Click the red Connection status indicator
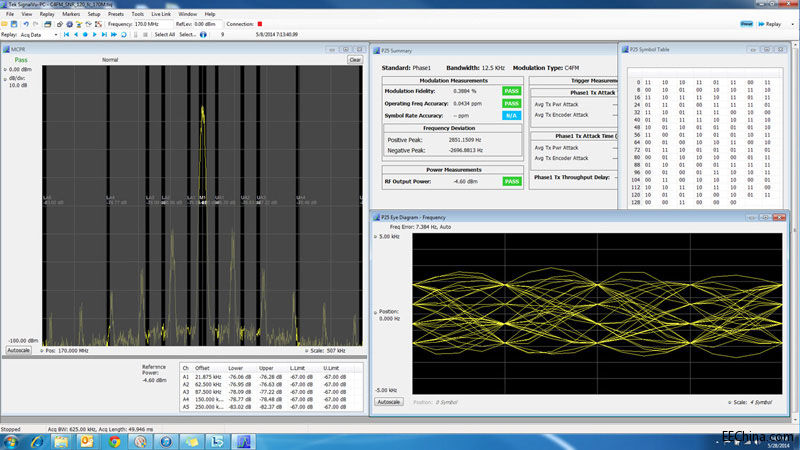 [260, 24]
